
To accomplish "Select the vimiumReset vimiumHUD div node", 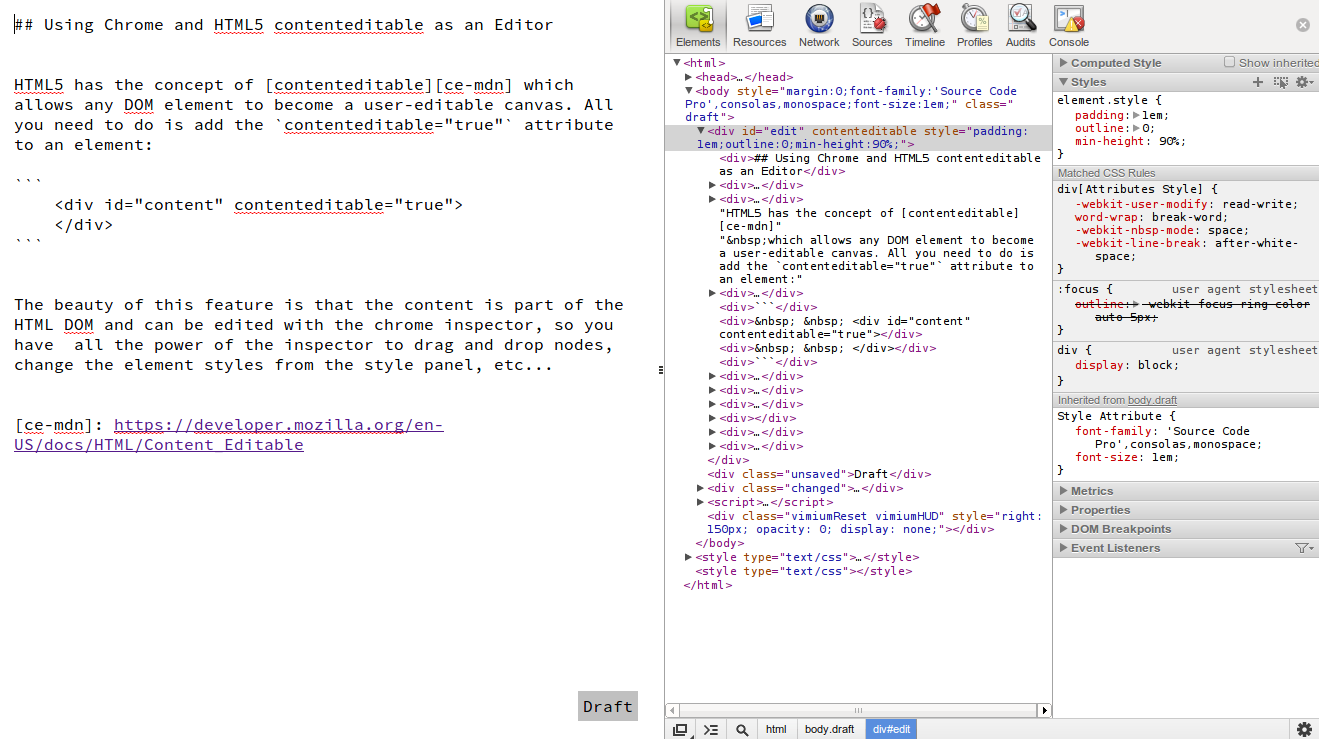I will coord(874,523).
